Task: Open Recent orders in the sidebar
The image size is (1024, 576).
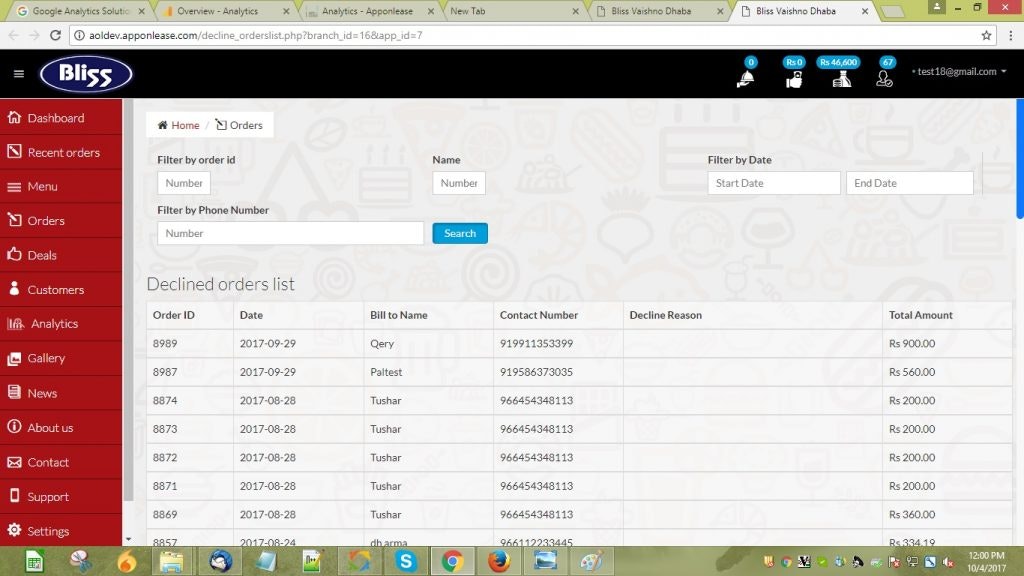Action: click(61, 152)
